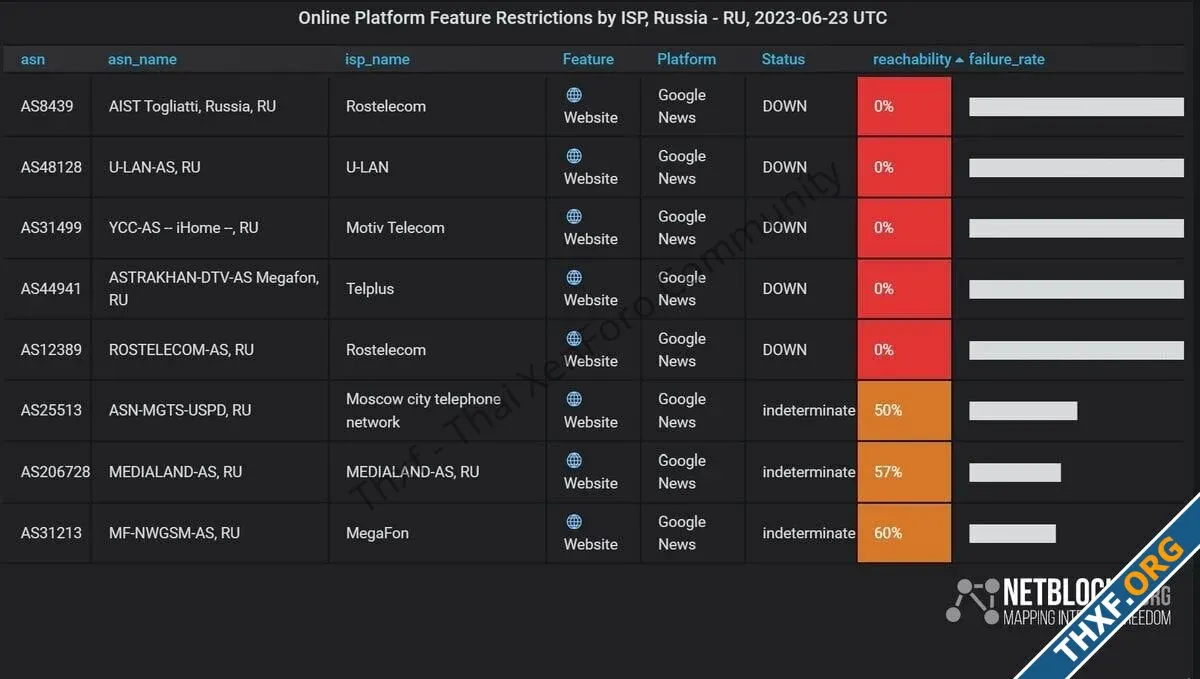
Task: Select AS48128 cell
Action: 47,167
